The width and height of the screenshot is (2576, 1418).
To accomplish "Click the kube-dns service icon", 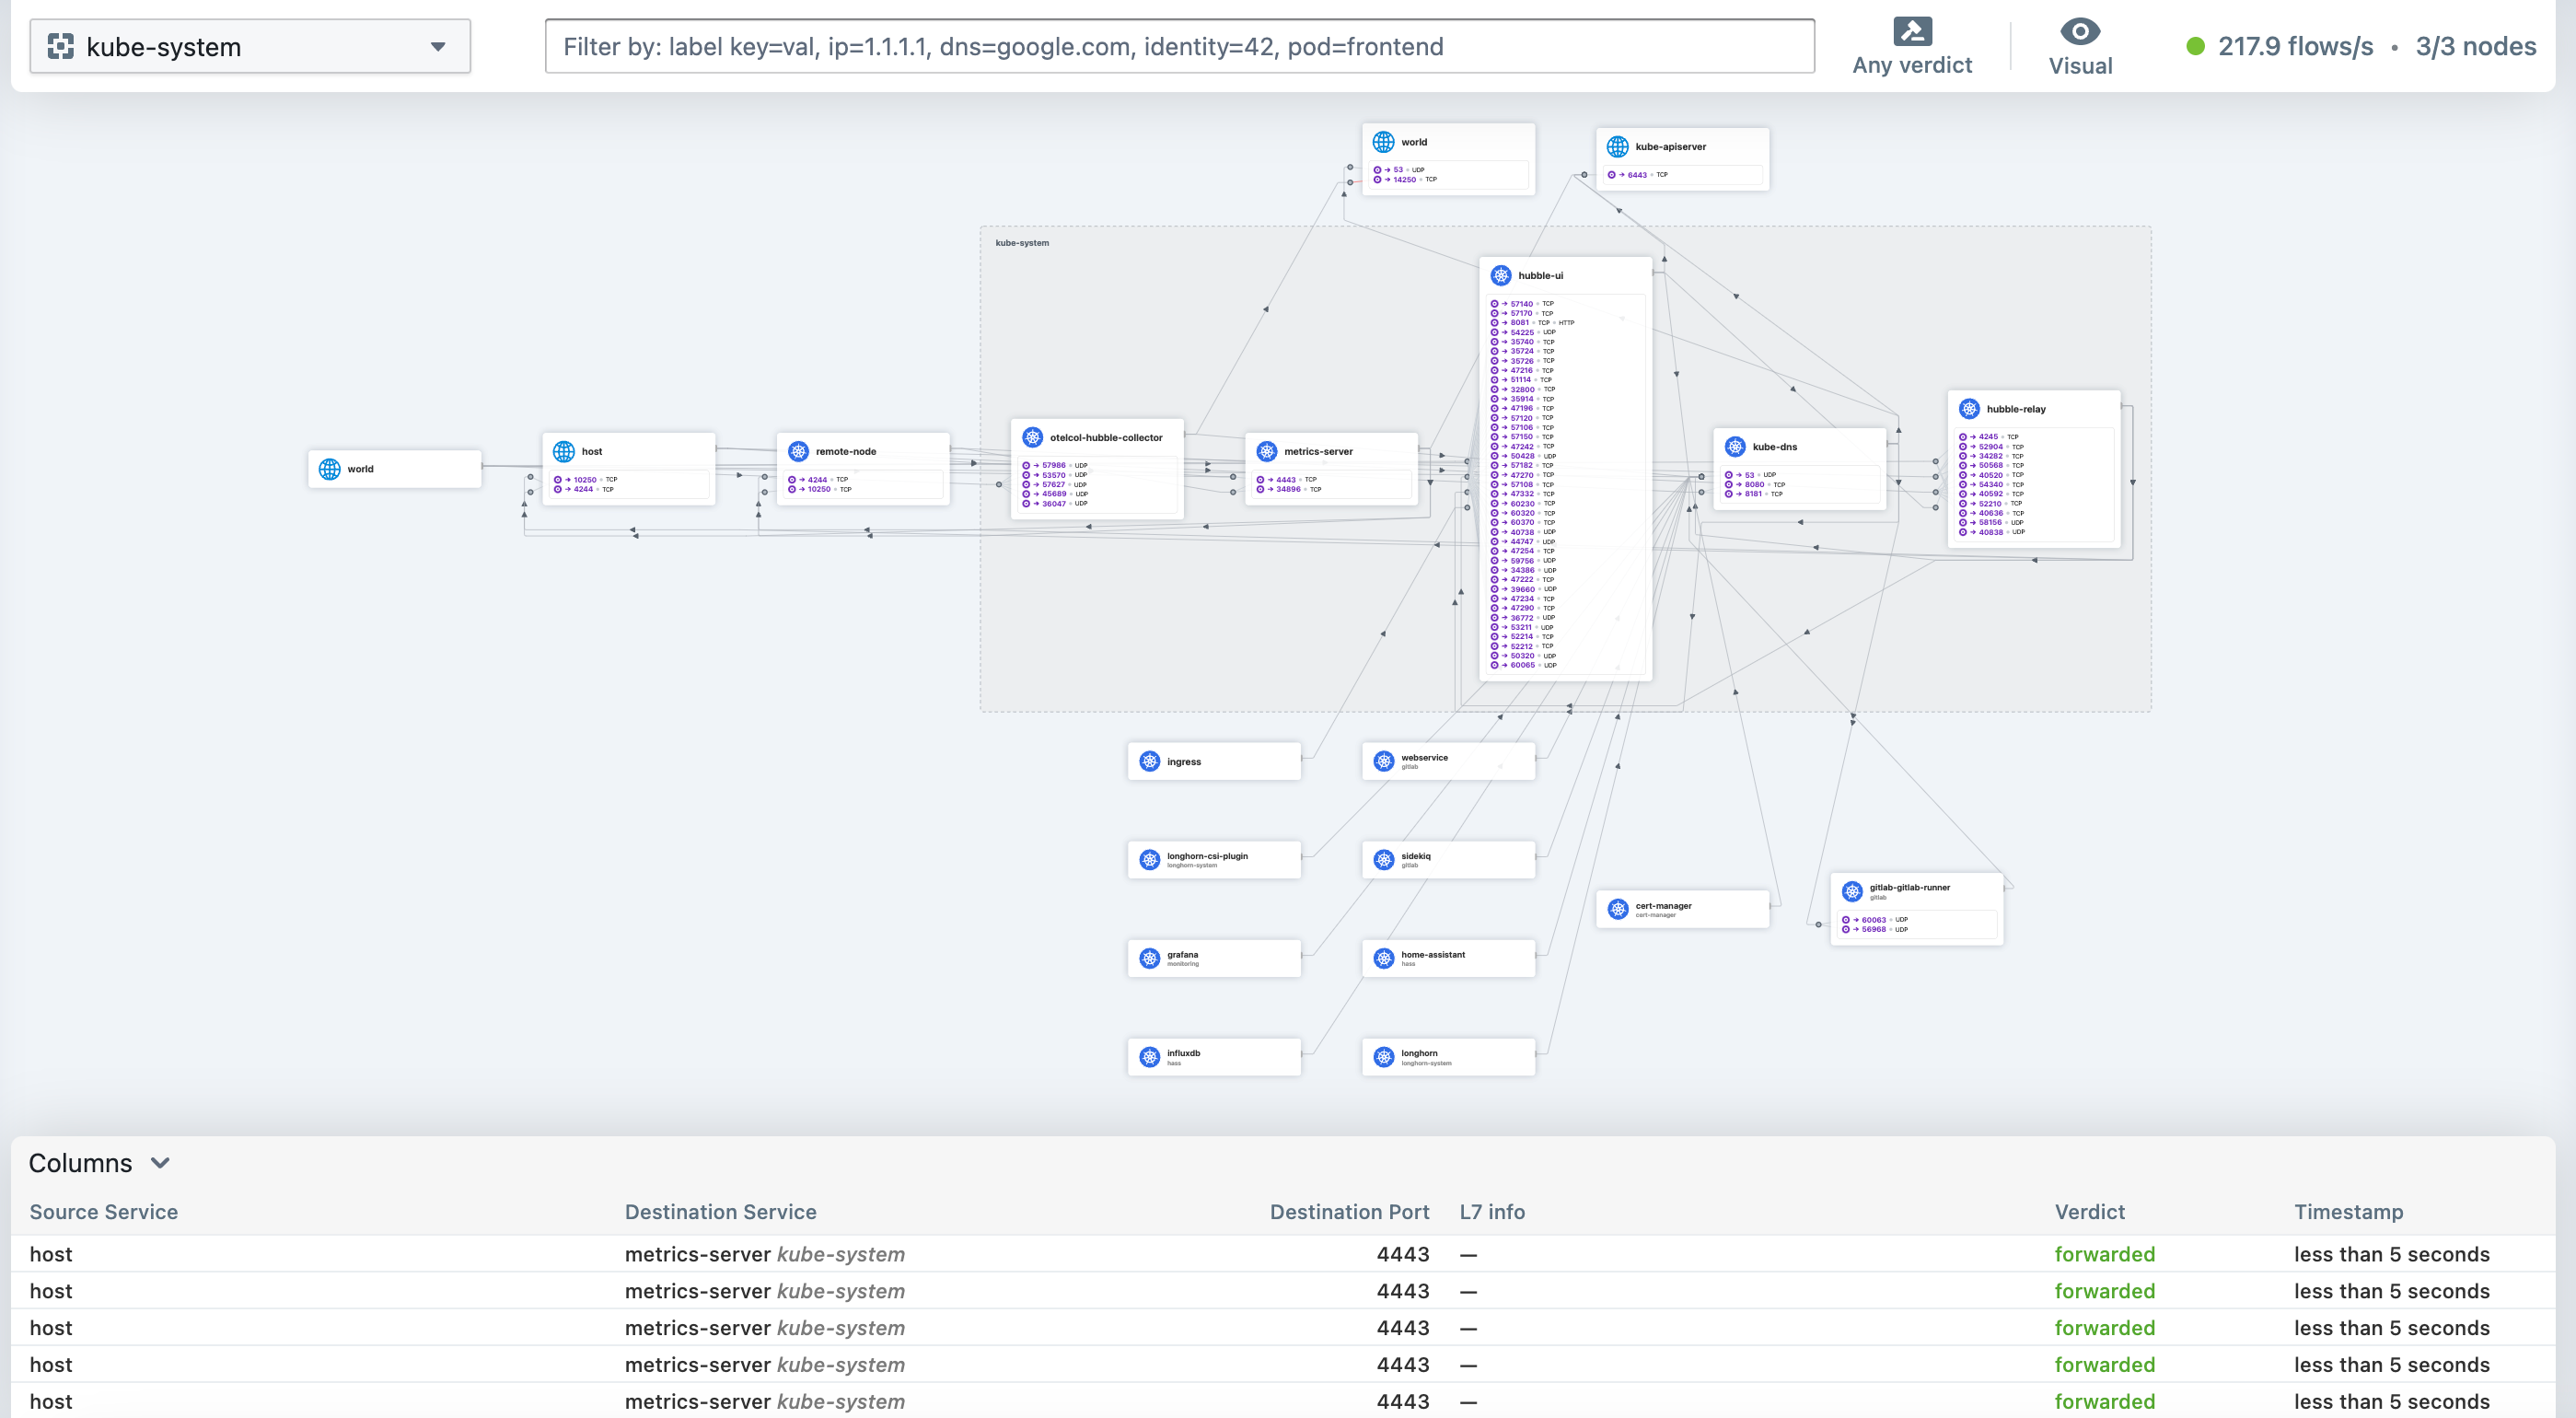I will click(1735, 447).
